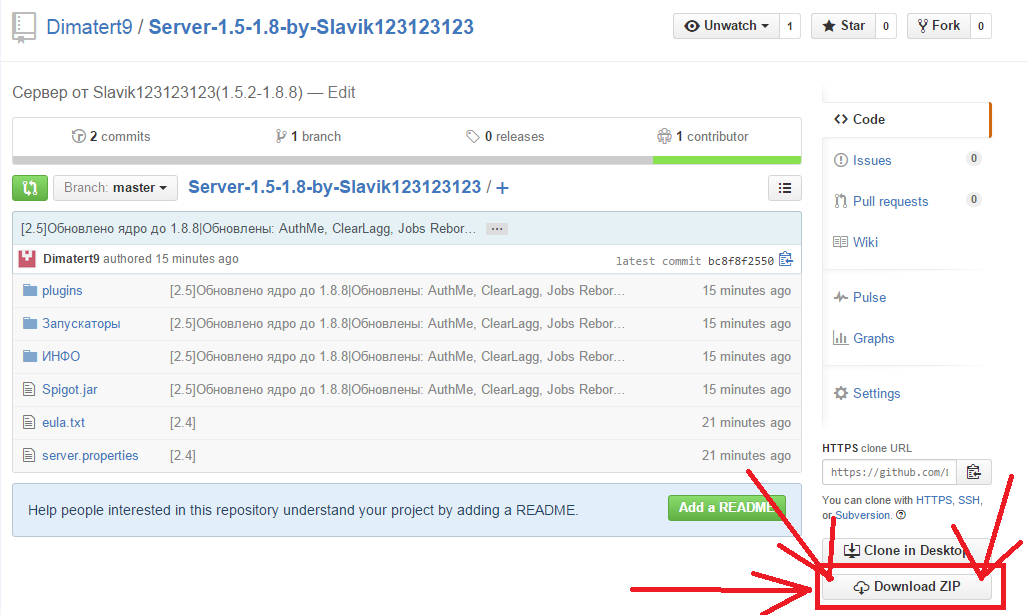This screenshot has height=615, width=1028.
Task: Copy the latest commit SHA to clipboard
Action: click(x=785, y=260)
